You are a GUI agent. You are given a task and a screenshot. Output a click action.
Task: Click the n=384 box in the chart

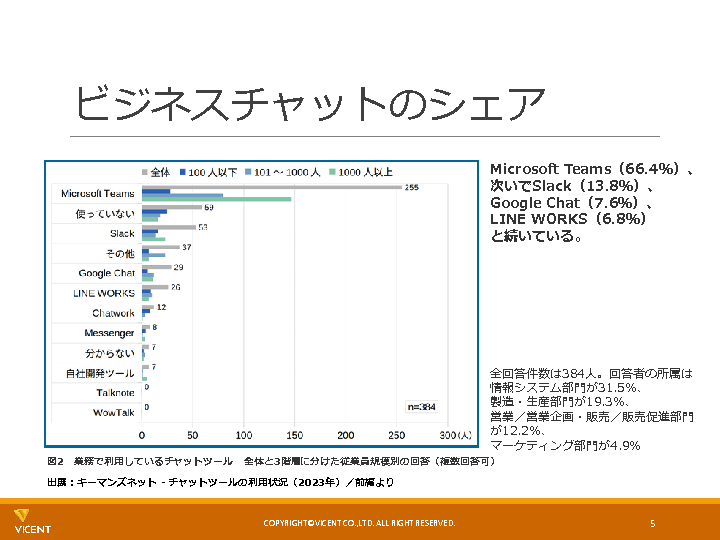pyautogui.click(x=421, y=407)
